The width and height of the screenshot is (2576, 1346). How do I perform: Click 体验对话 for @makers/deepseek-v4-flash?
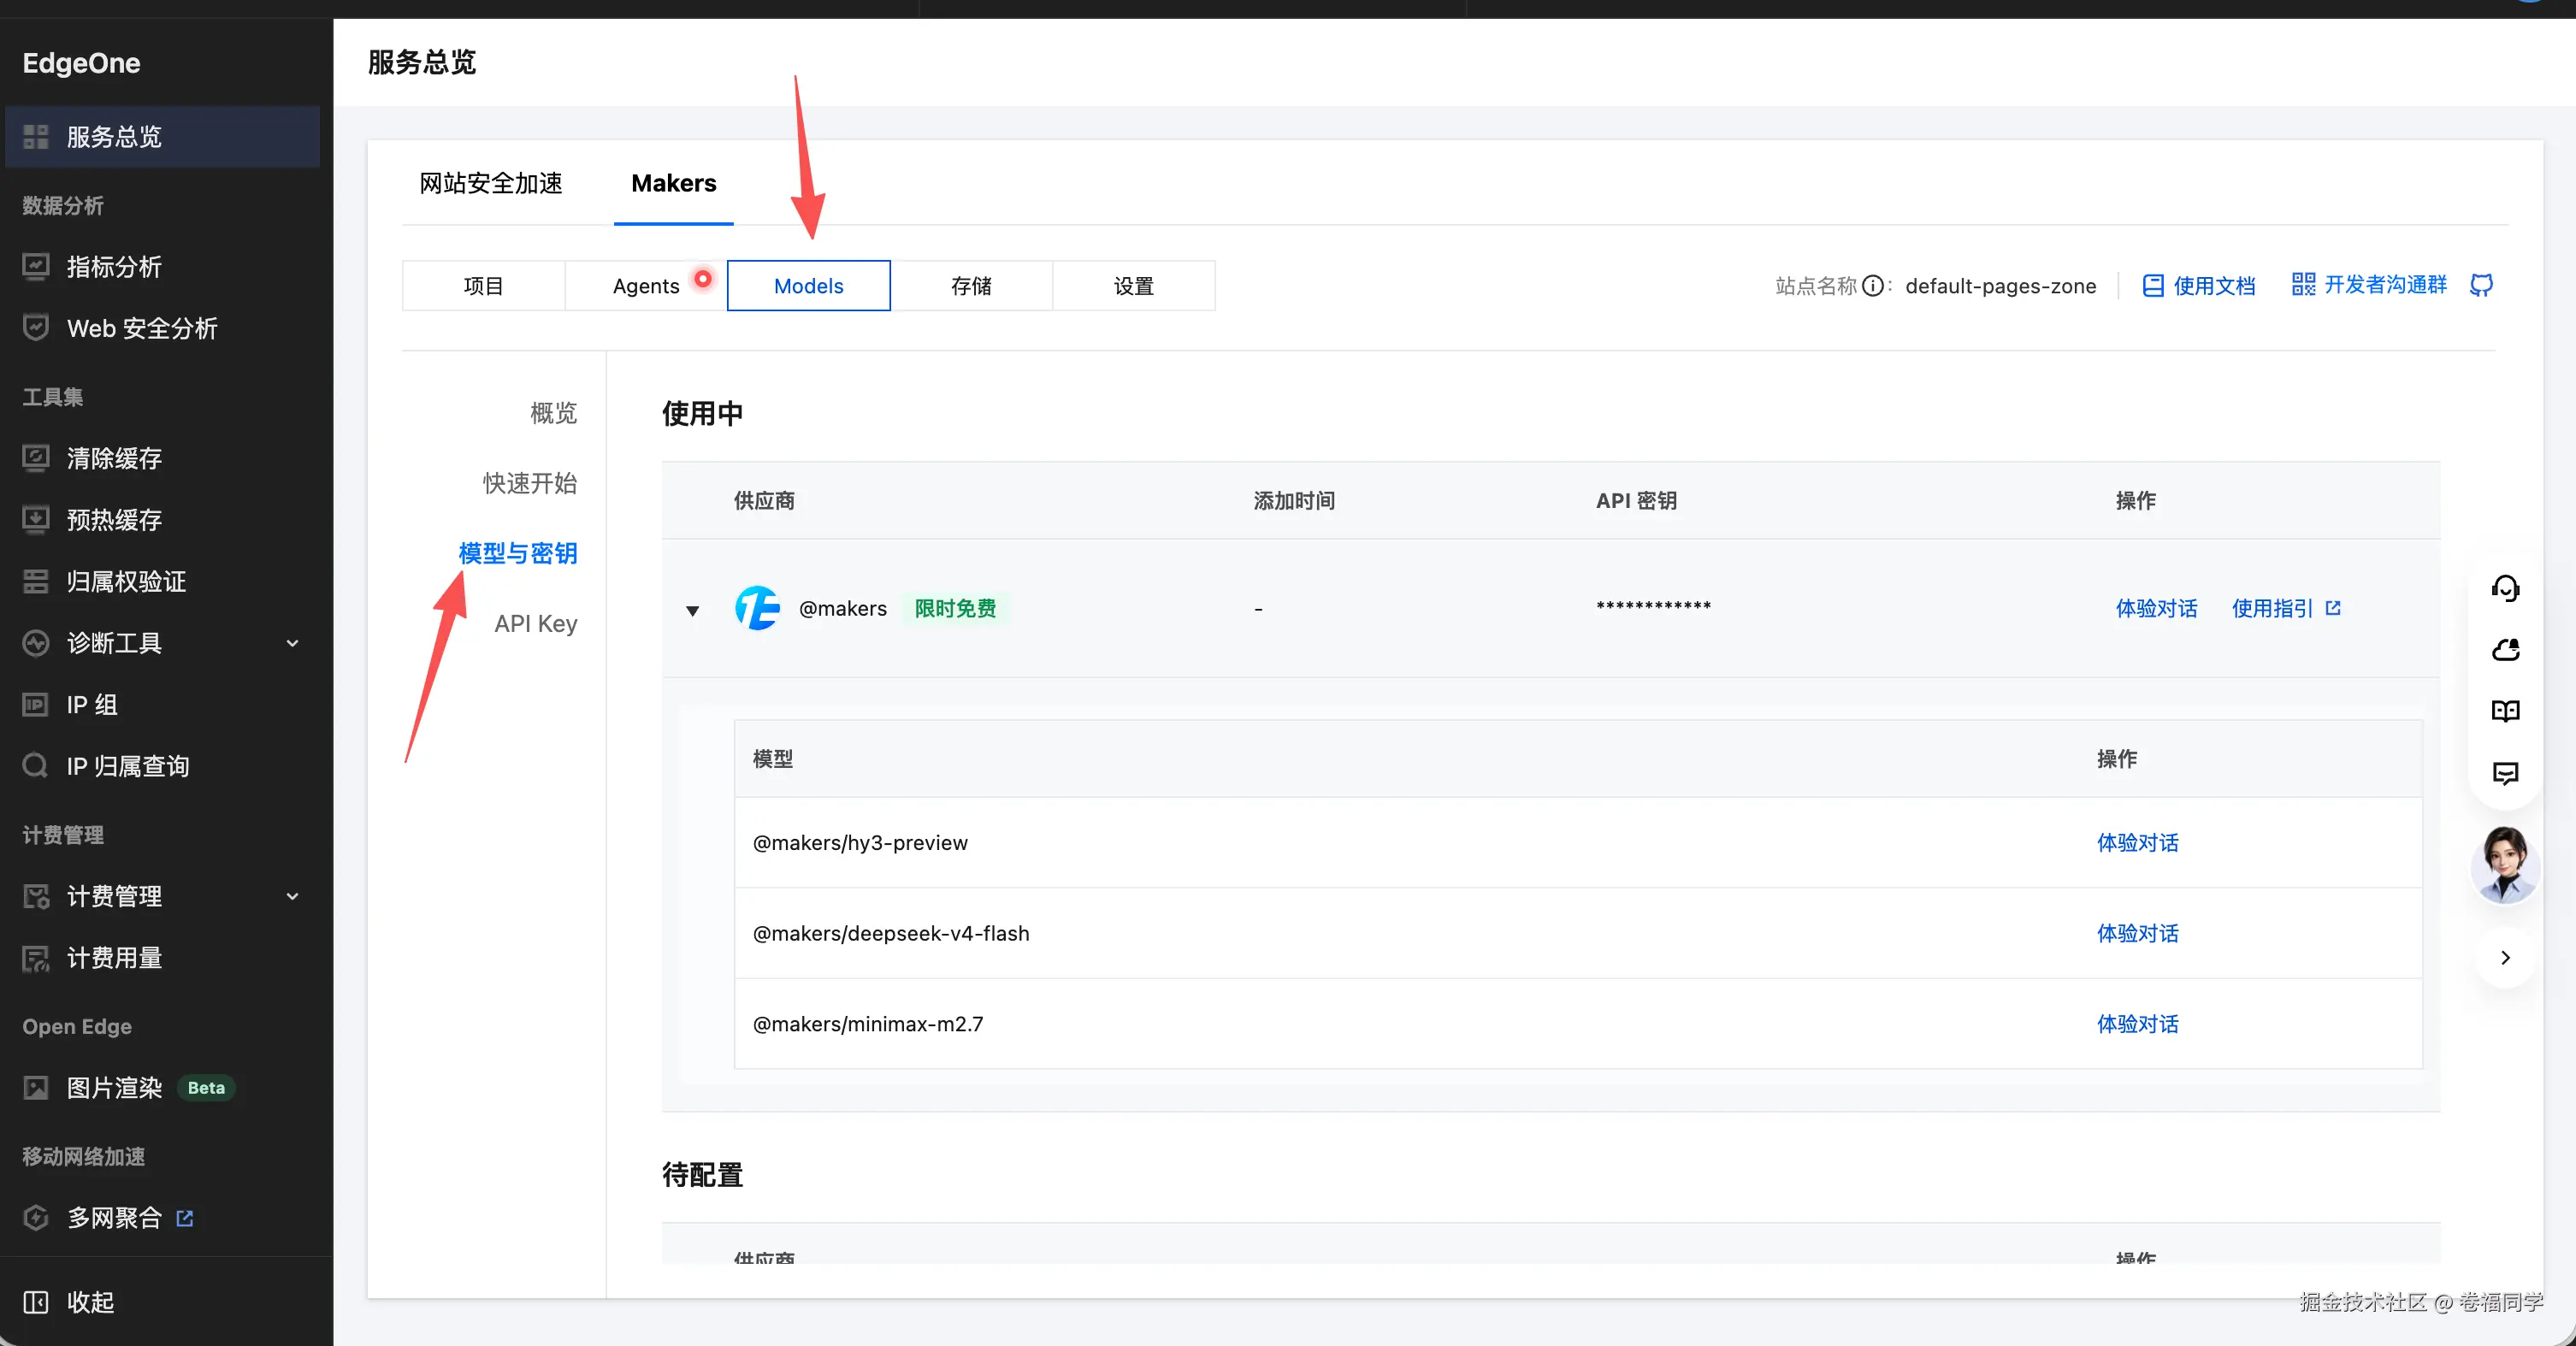(x=2138, y=933)
